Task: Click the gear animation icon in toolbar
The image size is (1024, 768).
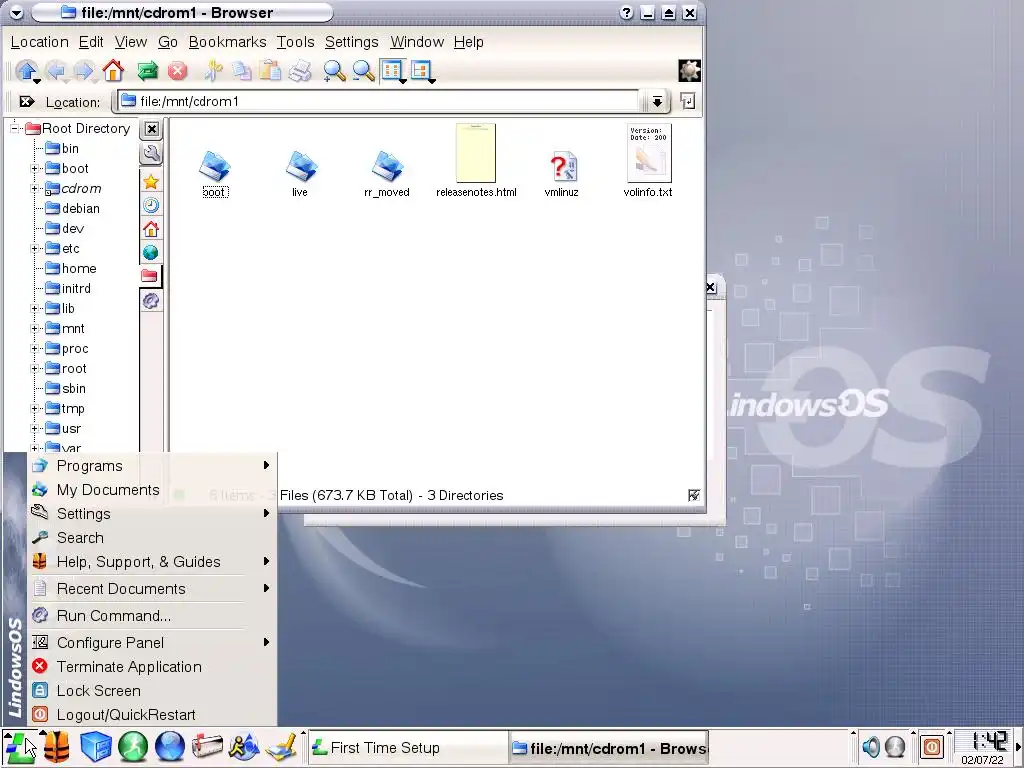Action: [x=689, y=71]
